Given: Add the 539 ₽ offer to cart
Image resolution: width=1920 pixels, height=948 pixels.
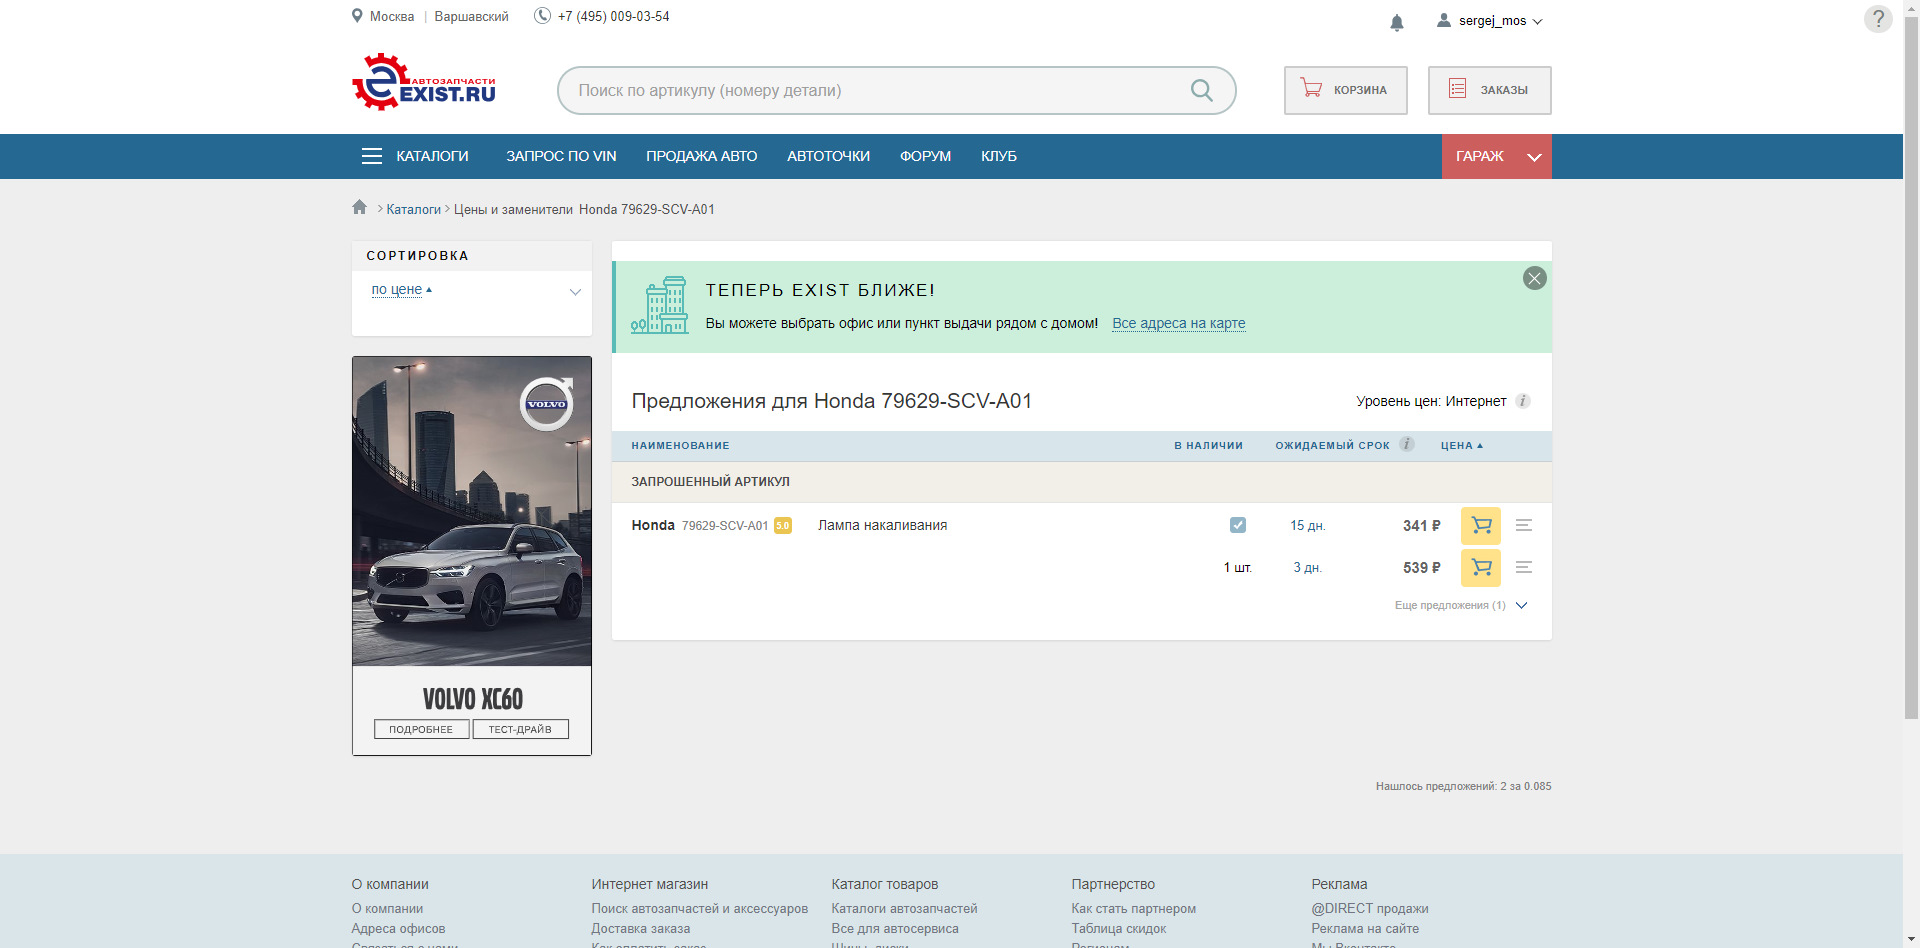Looking at the screenshot, I should 1481,568.
